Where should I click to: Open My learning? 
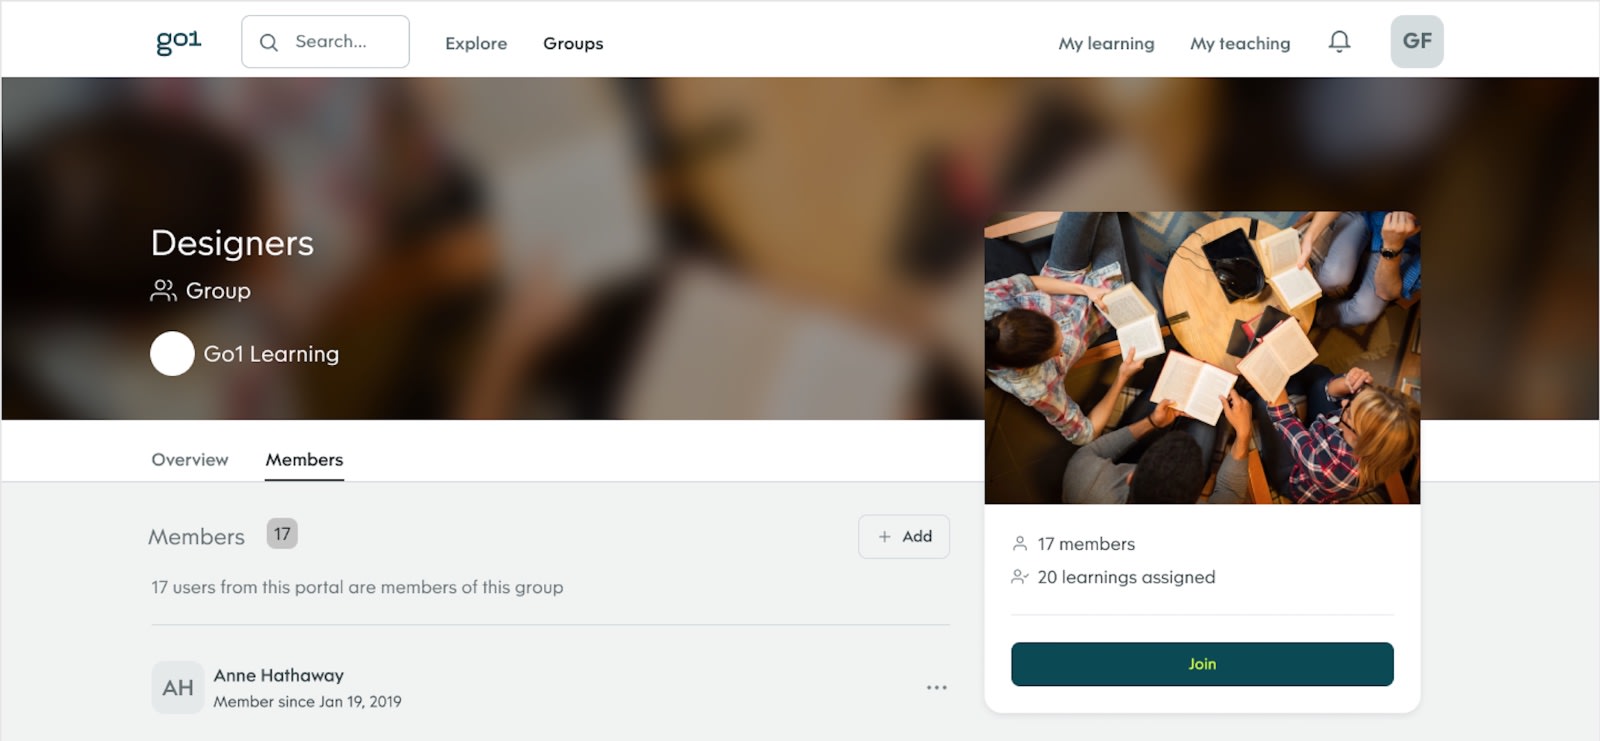tap(1106, 43)
